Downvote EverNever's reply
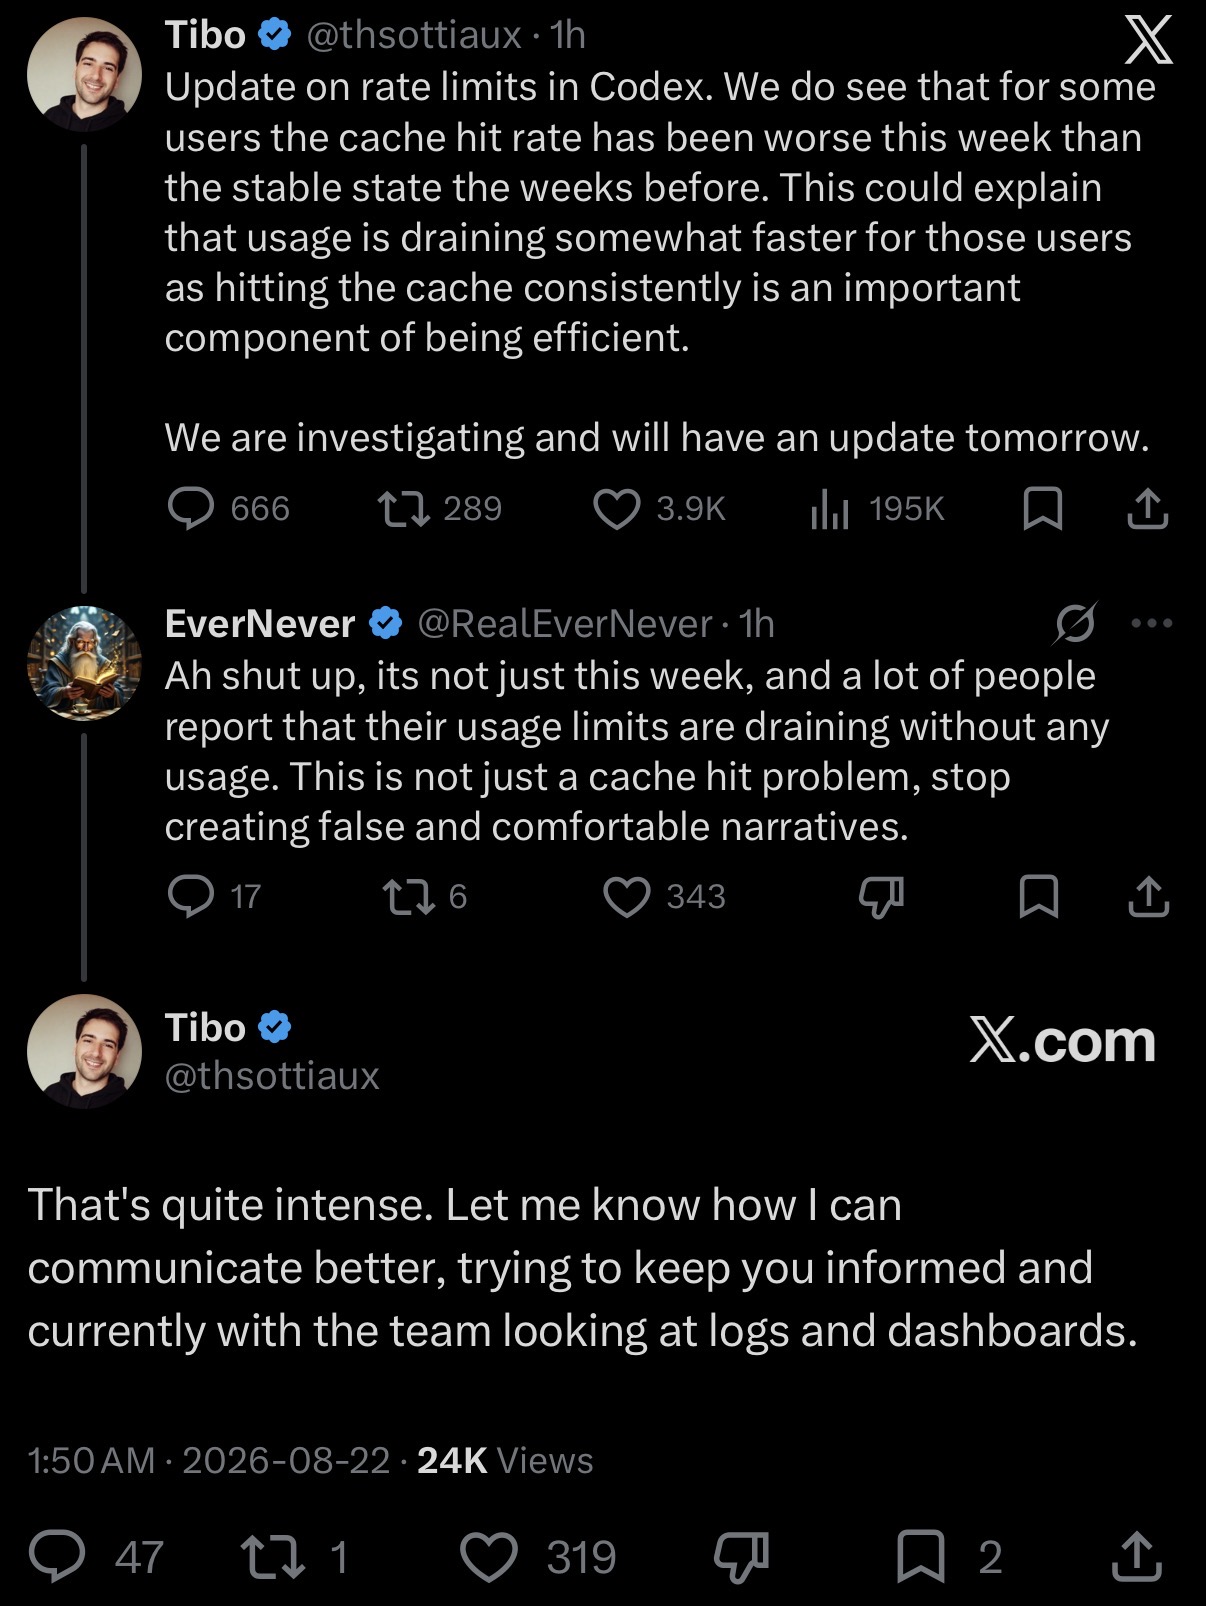This screenshot has width=1206, height=1606. [x=881, y=896]
